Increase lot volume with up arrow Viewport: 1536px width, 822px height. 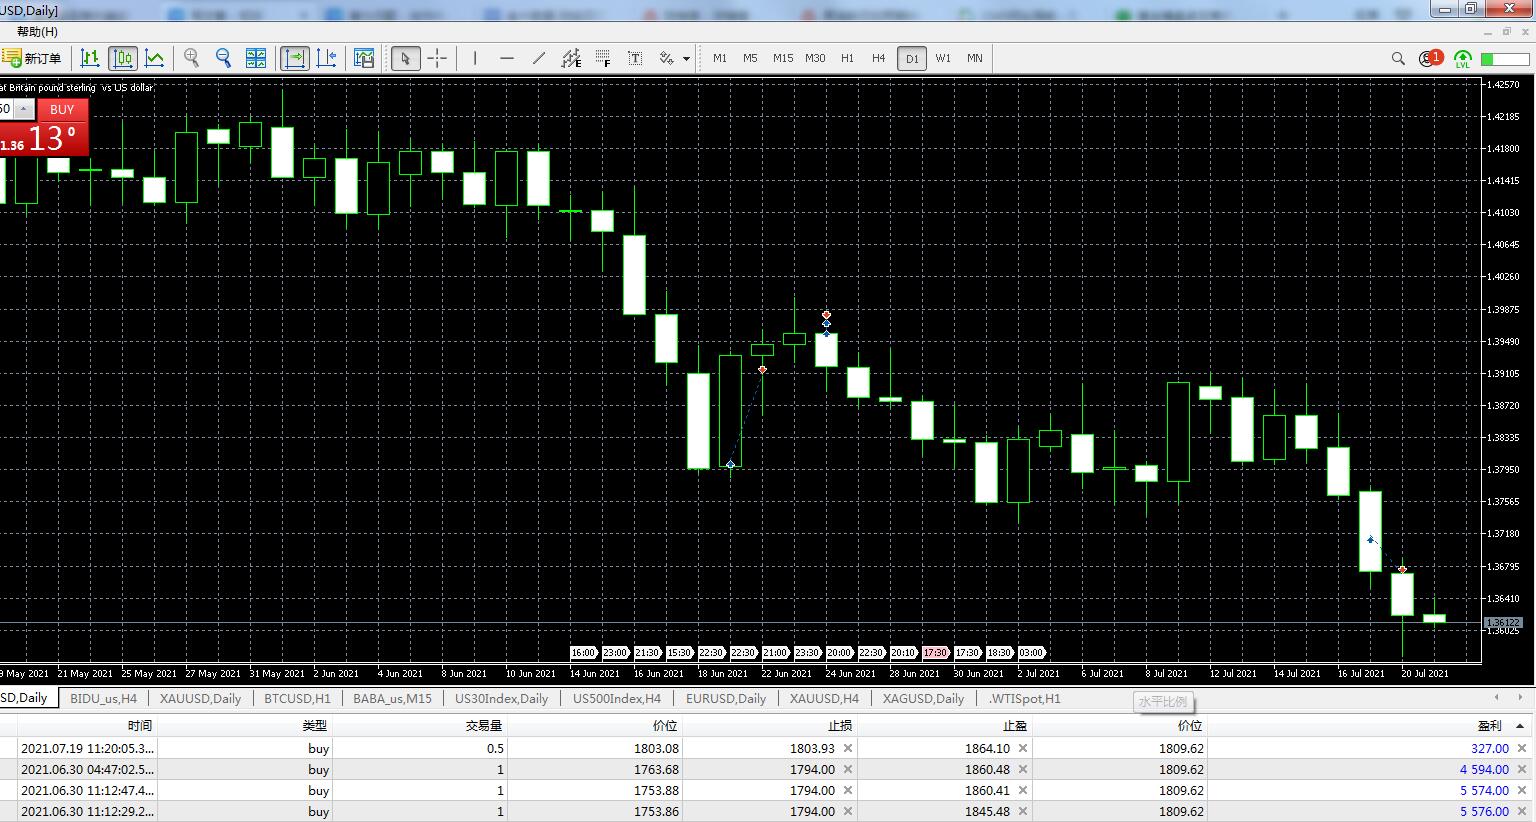click(24, 109)
